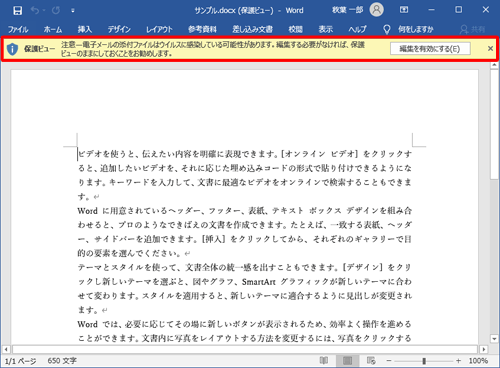Open the ヘルプ tab
The width and height of the screenshot is (500, 368).
point(357,29)
